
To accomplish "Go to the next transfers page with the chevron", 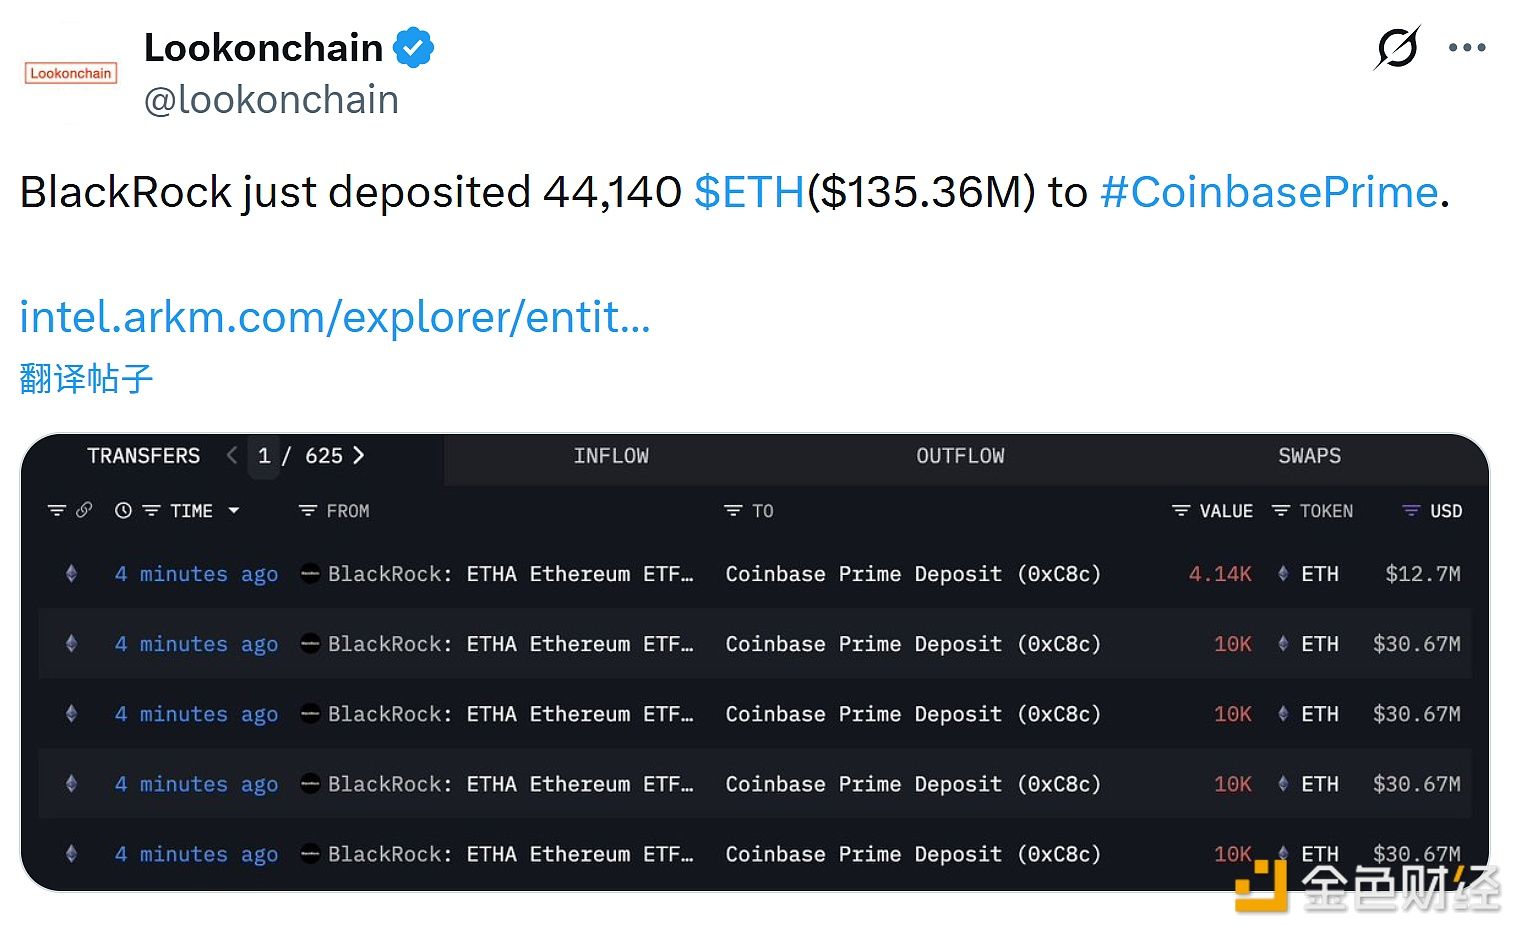I will (x=358, y=456).
